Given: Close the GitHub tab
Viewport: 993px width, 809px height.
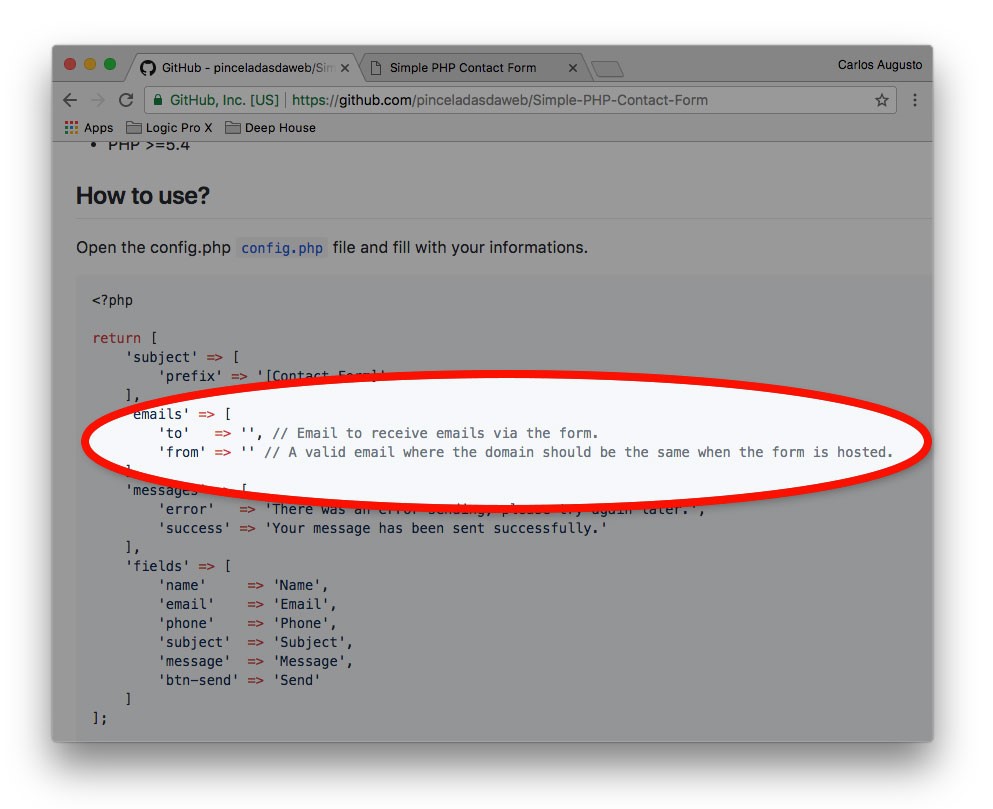Looking at the screenshot, I should [x=345, y=68].
